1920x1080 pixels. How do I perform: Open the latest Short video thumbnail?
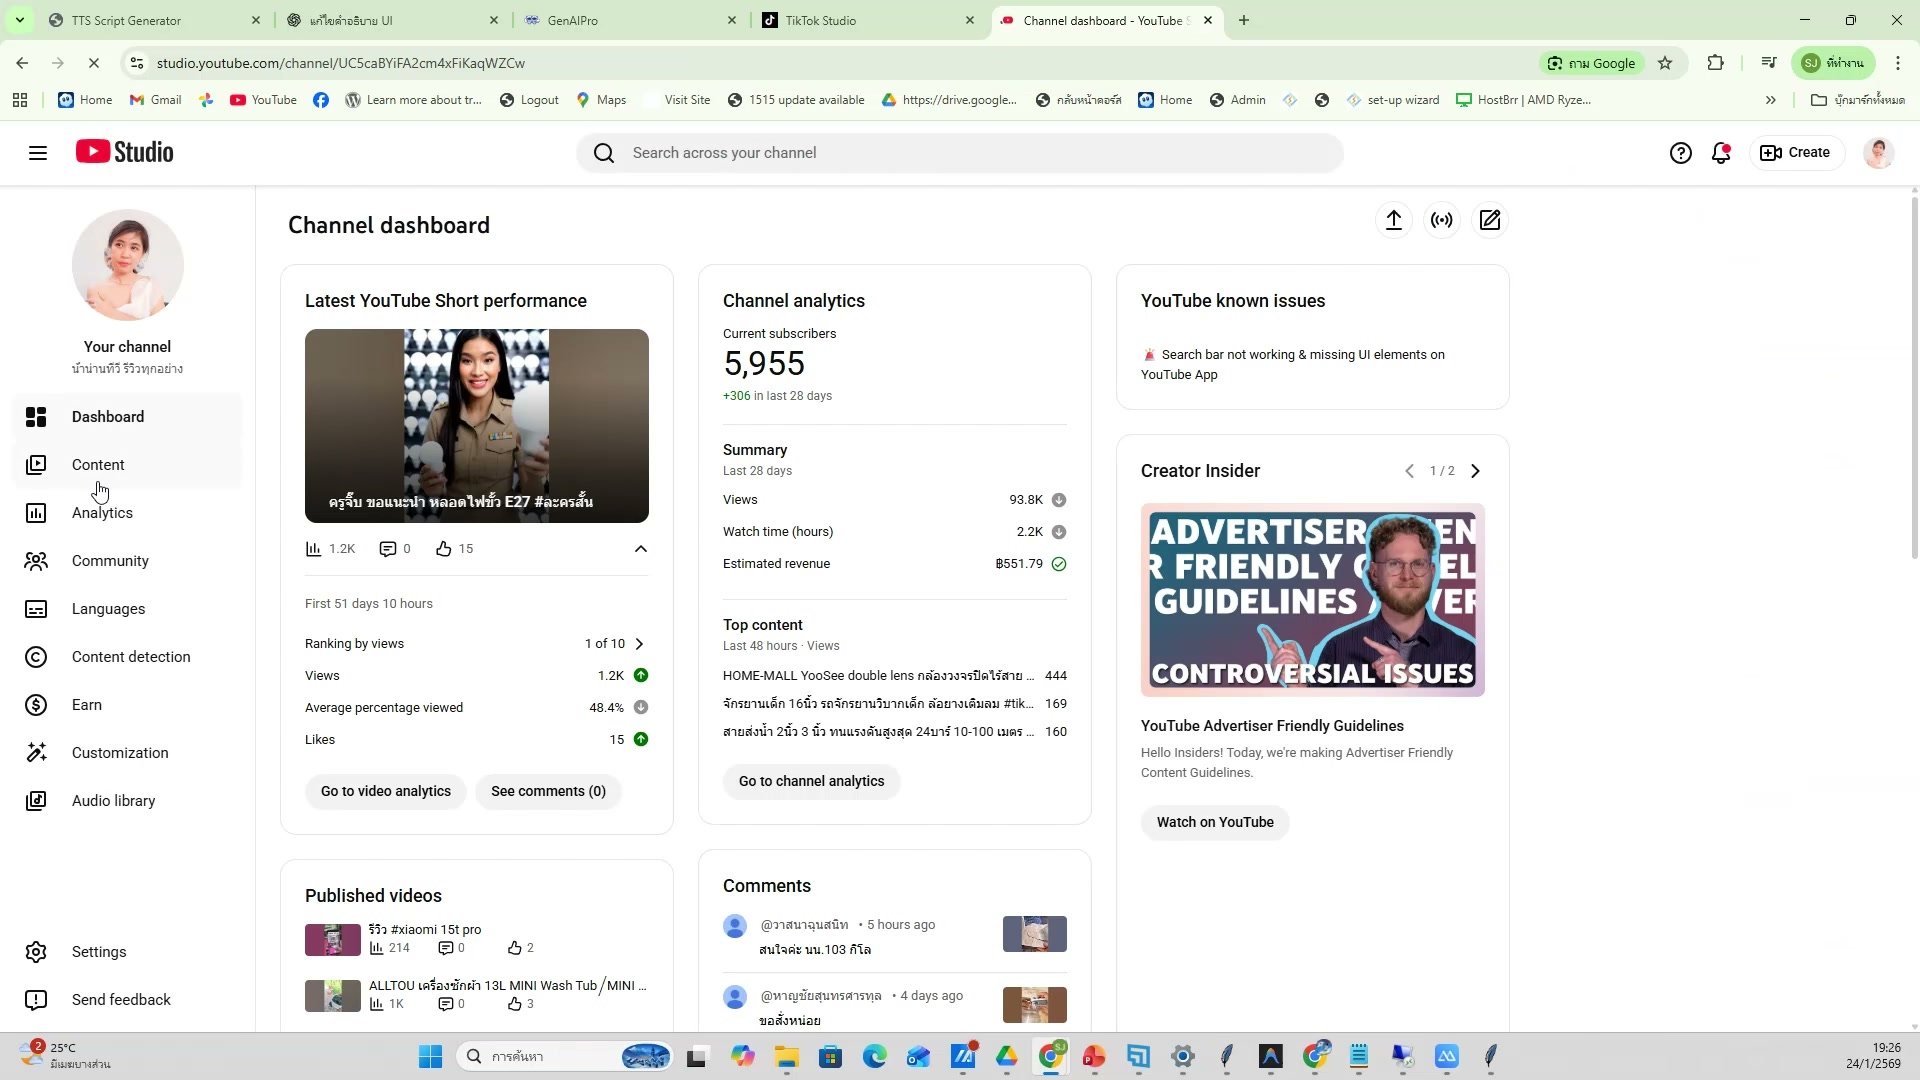point(476,426)
